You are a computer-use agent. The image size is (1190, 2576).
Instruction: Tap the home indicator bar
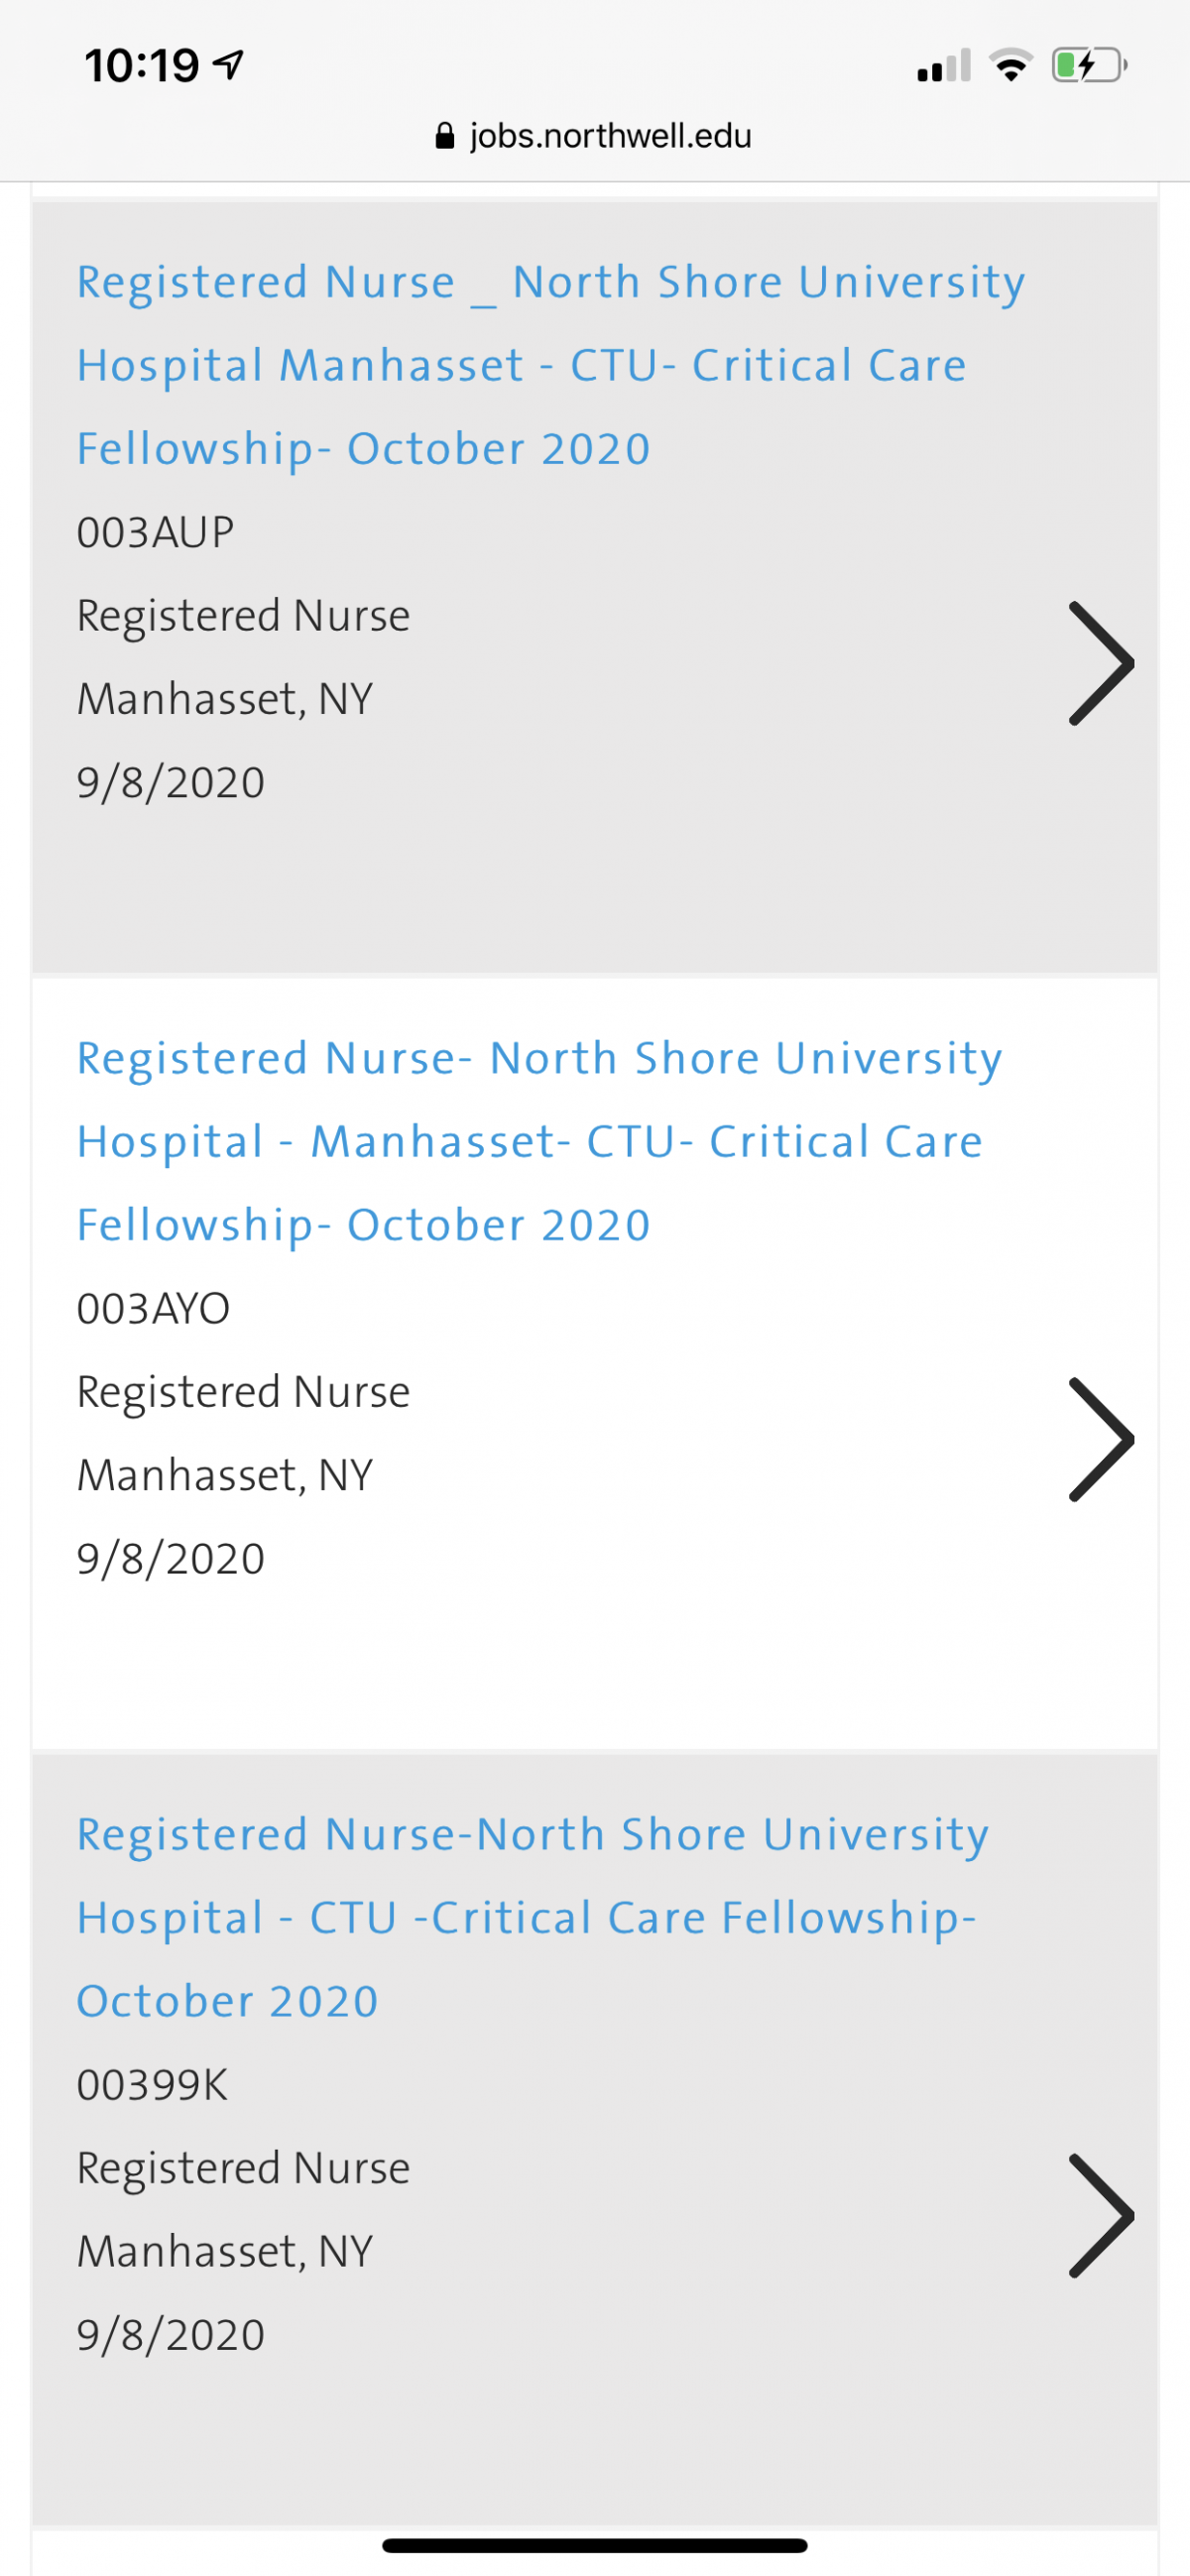coord(595,2545)
